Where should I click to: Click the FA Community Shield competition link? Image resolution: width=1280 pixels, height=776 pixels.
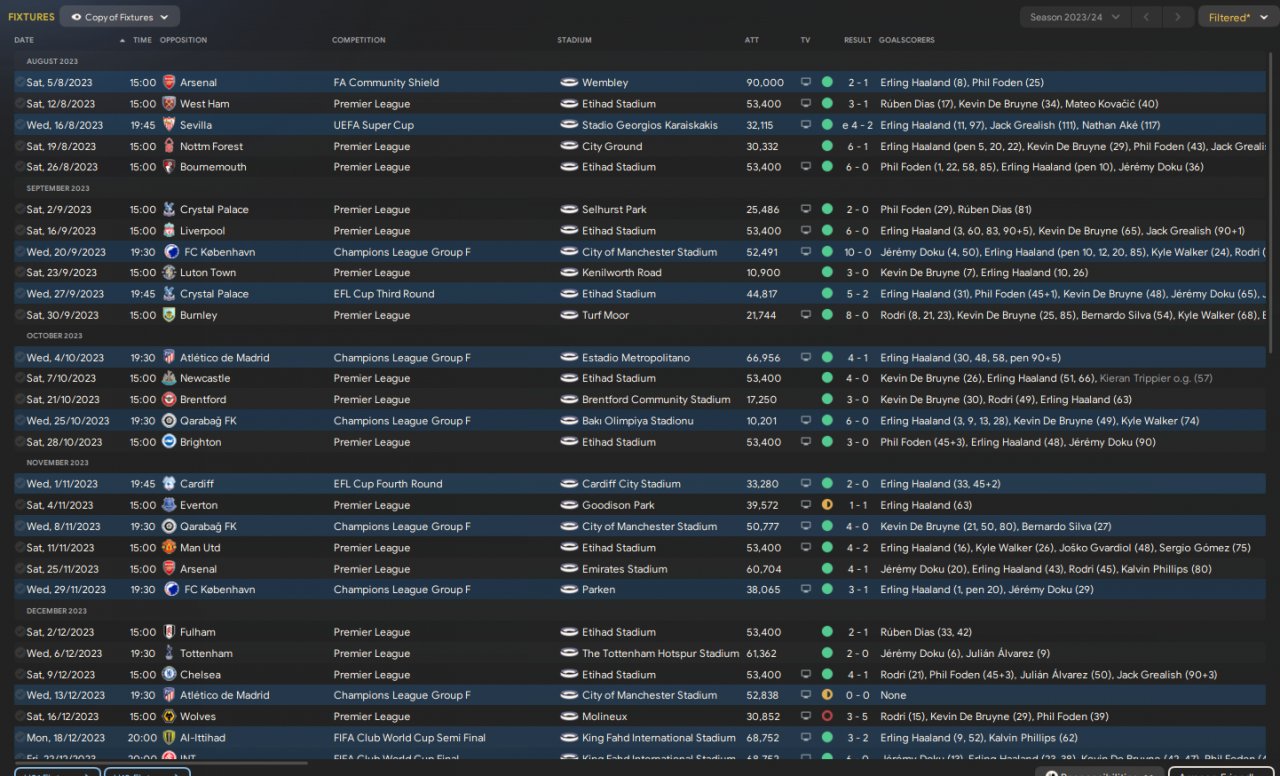[x=386, y=83]
